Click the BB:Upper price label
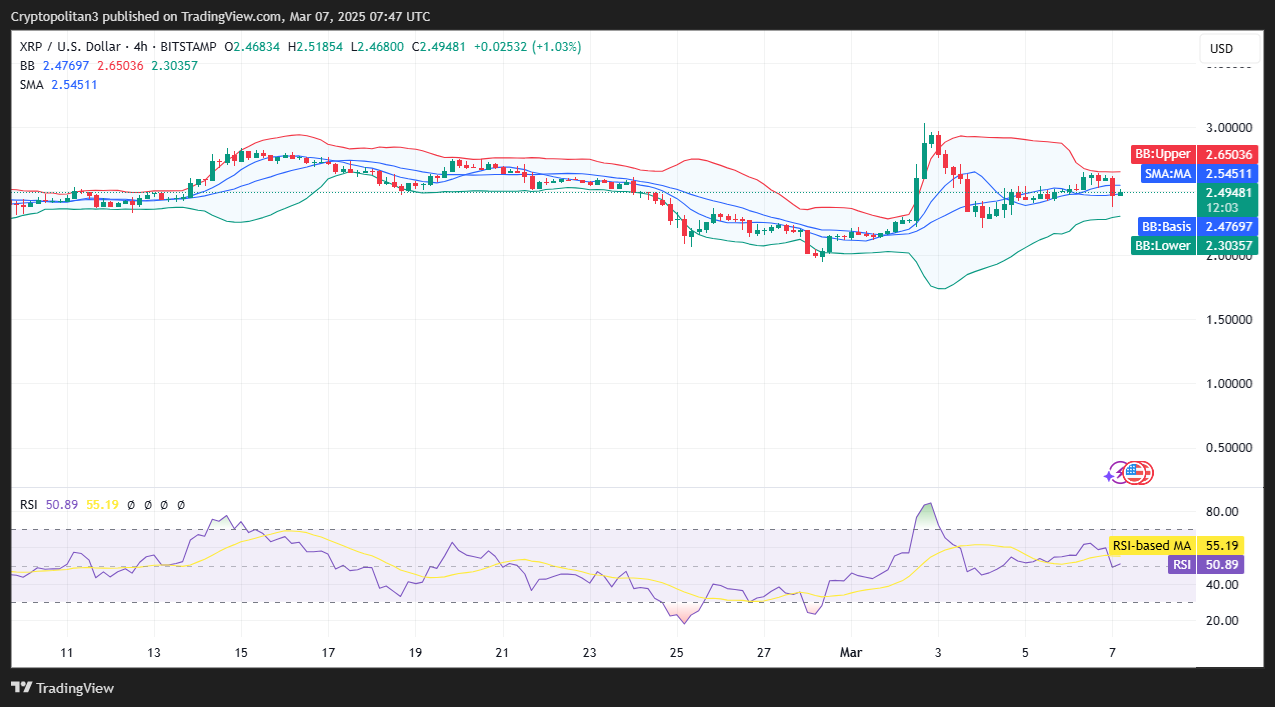The image size is (1275, 707). [x=1161, y=154]
